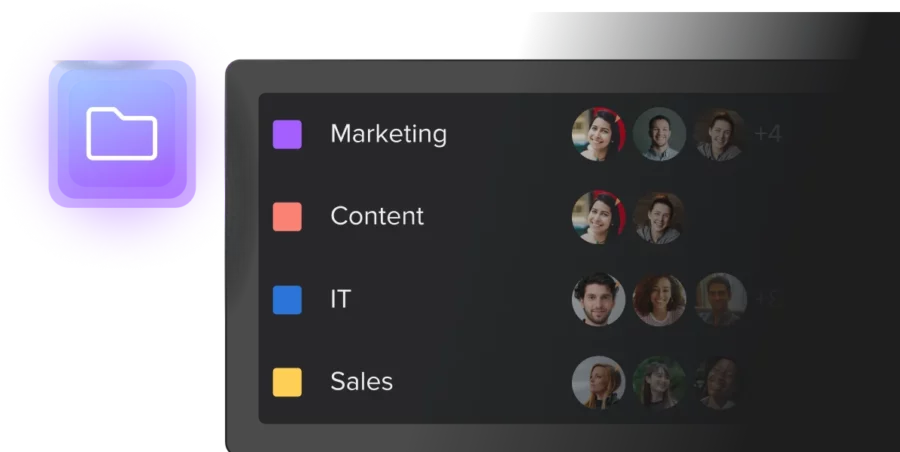Open the Sales group
This screenshot has height=452, width=900.
point(362,381)
